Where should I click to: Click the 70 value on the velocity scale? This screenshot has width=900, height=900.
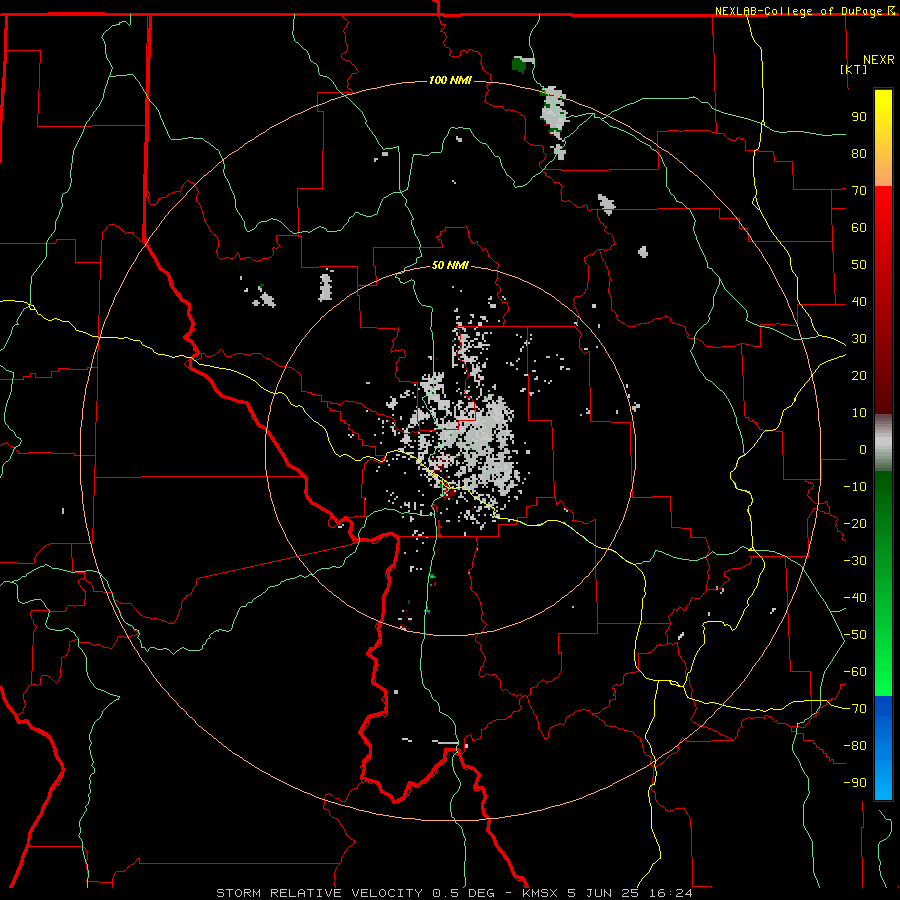(x=859, y=191)
